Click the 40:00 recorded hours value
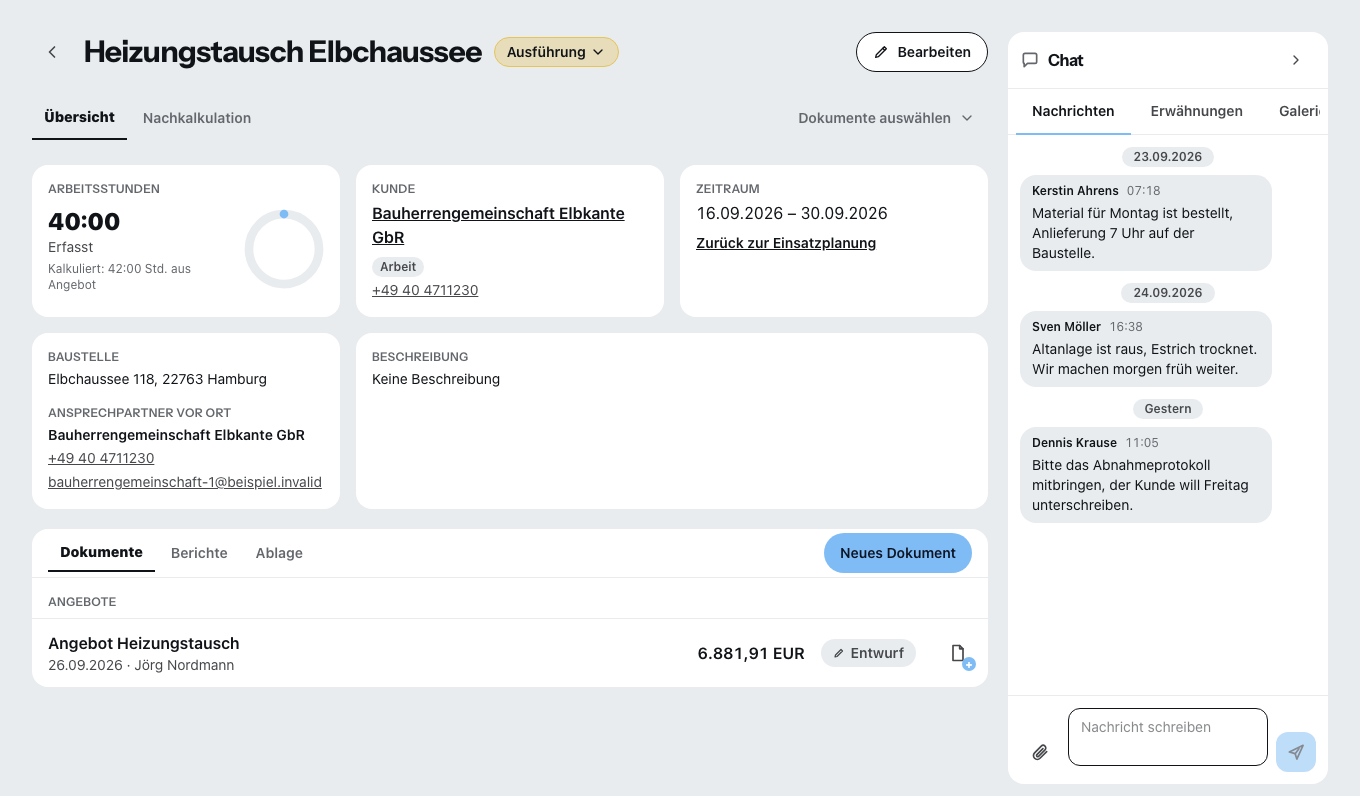 pos(84,221)
